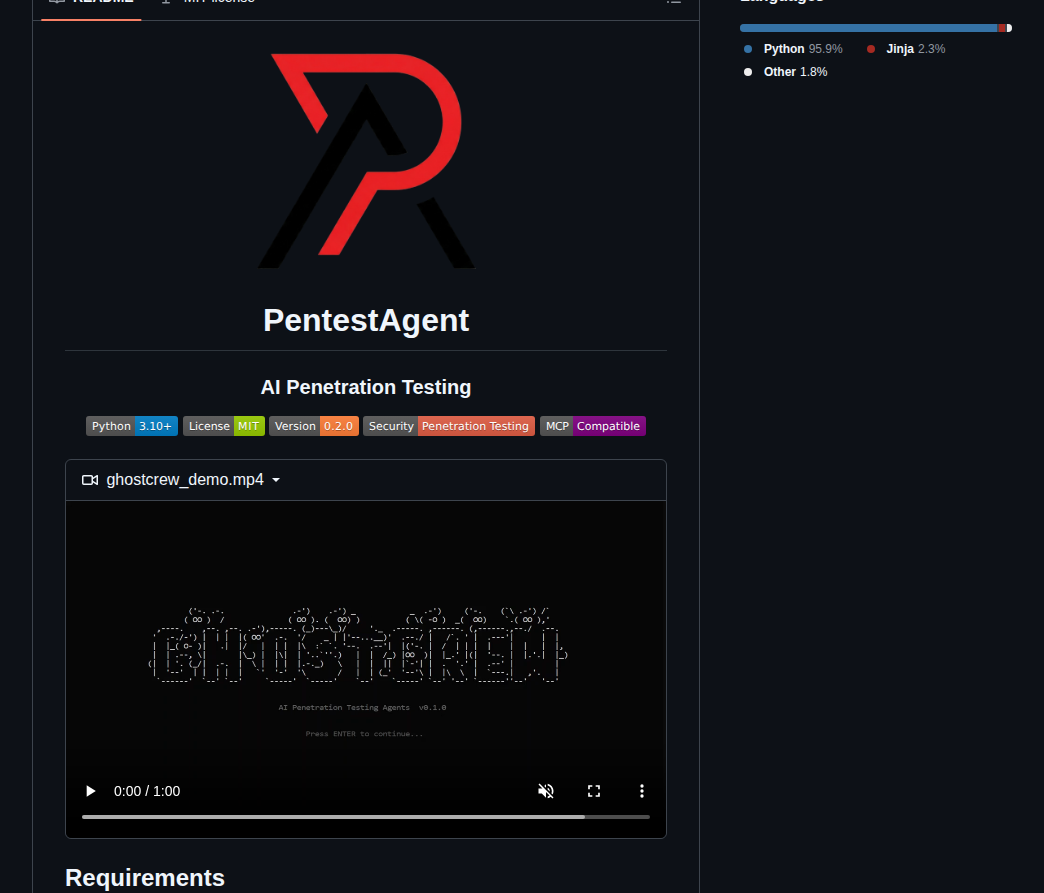Click the video time display 0:00 / 1:00

tap(147, 791)
